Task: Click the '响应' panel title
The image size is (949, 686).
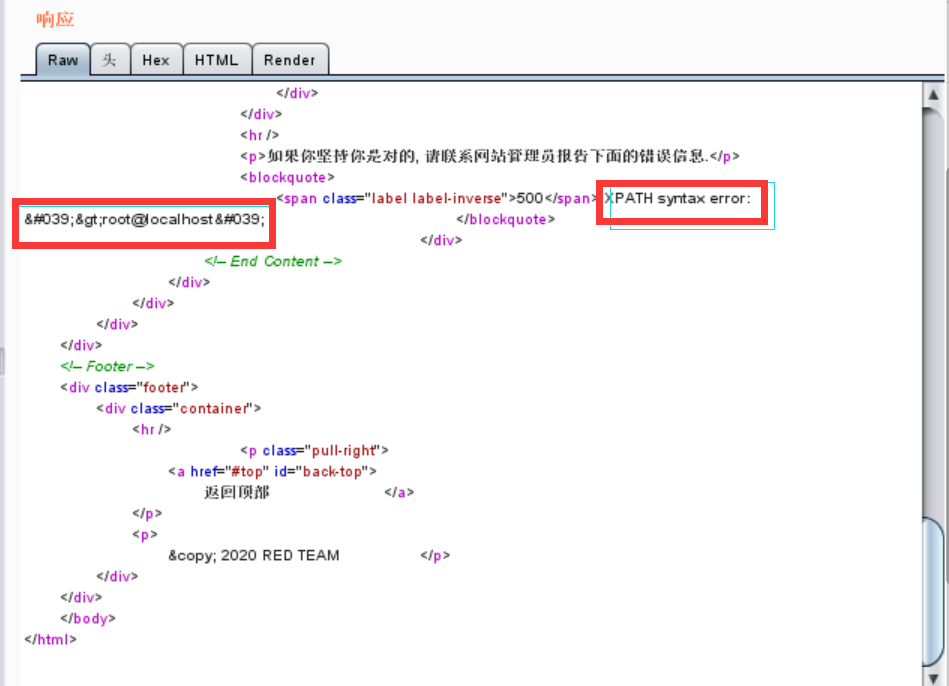Action: point(54,19)
